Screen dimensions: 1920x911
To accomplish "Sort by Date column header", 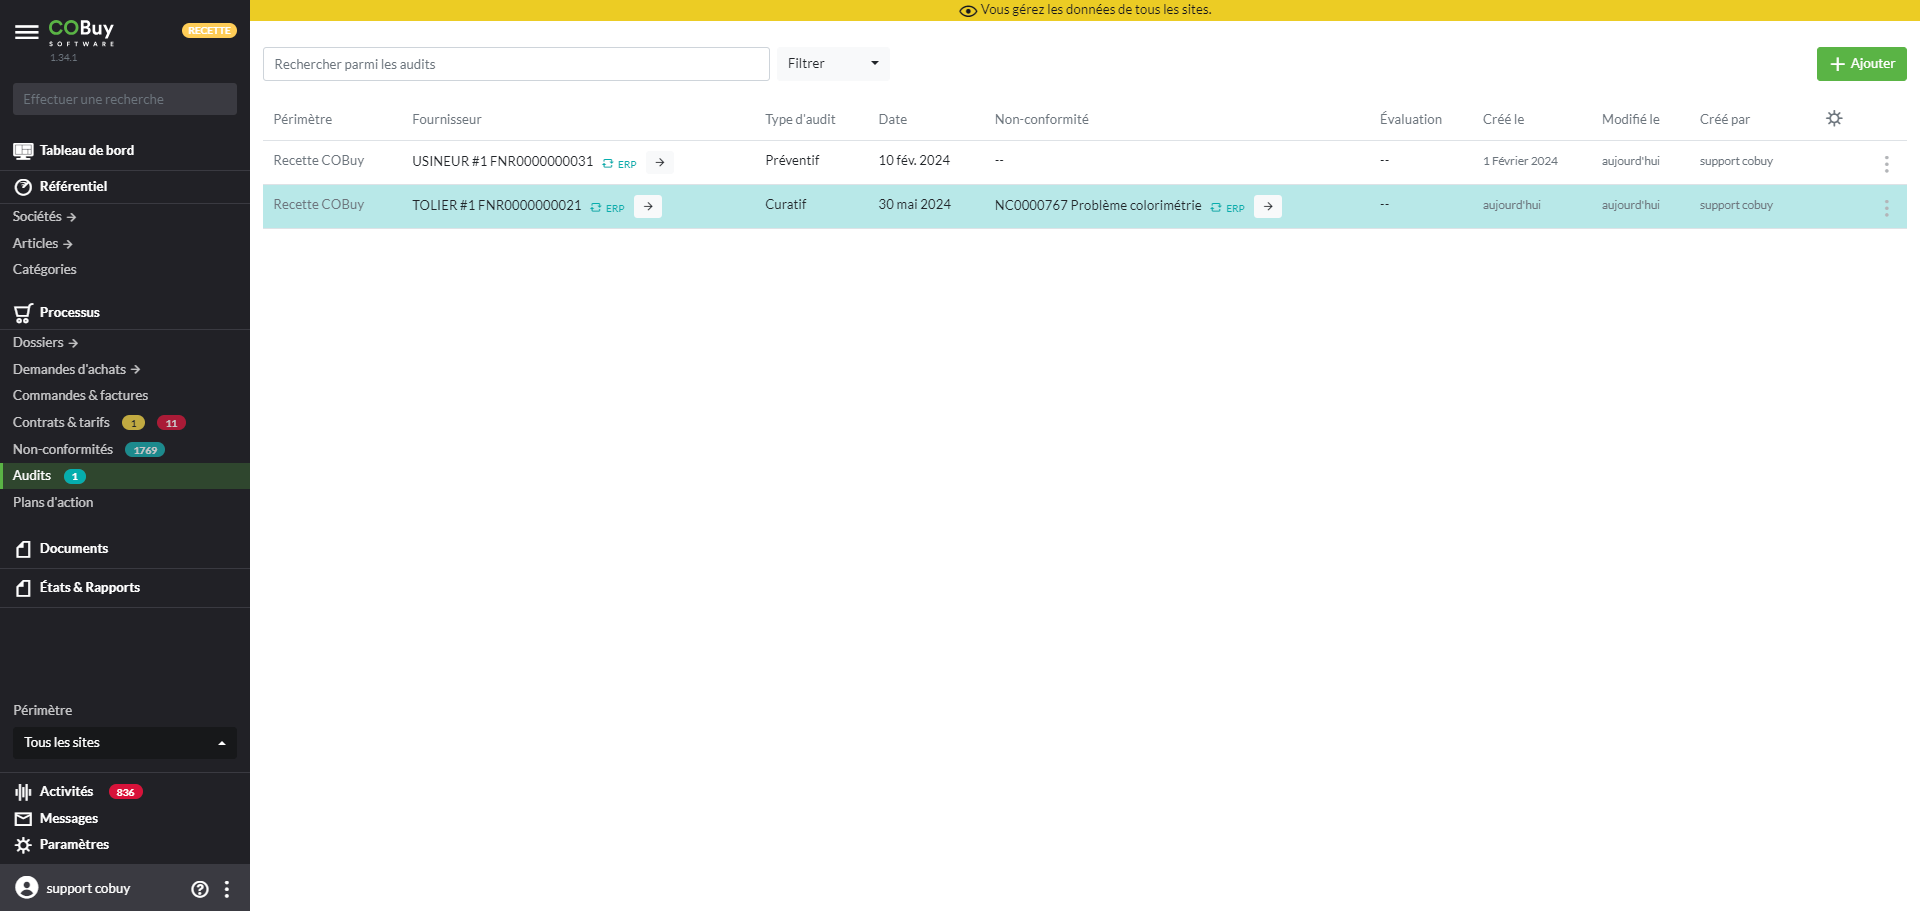I will click(893, 120).
